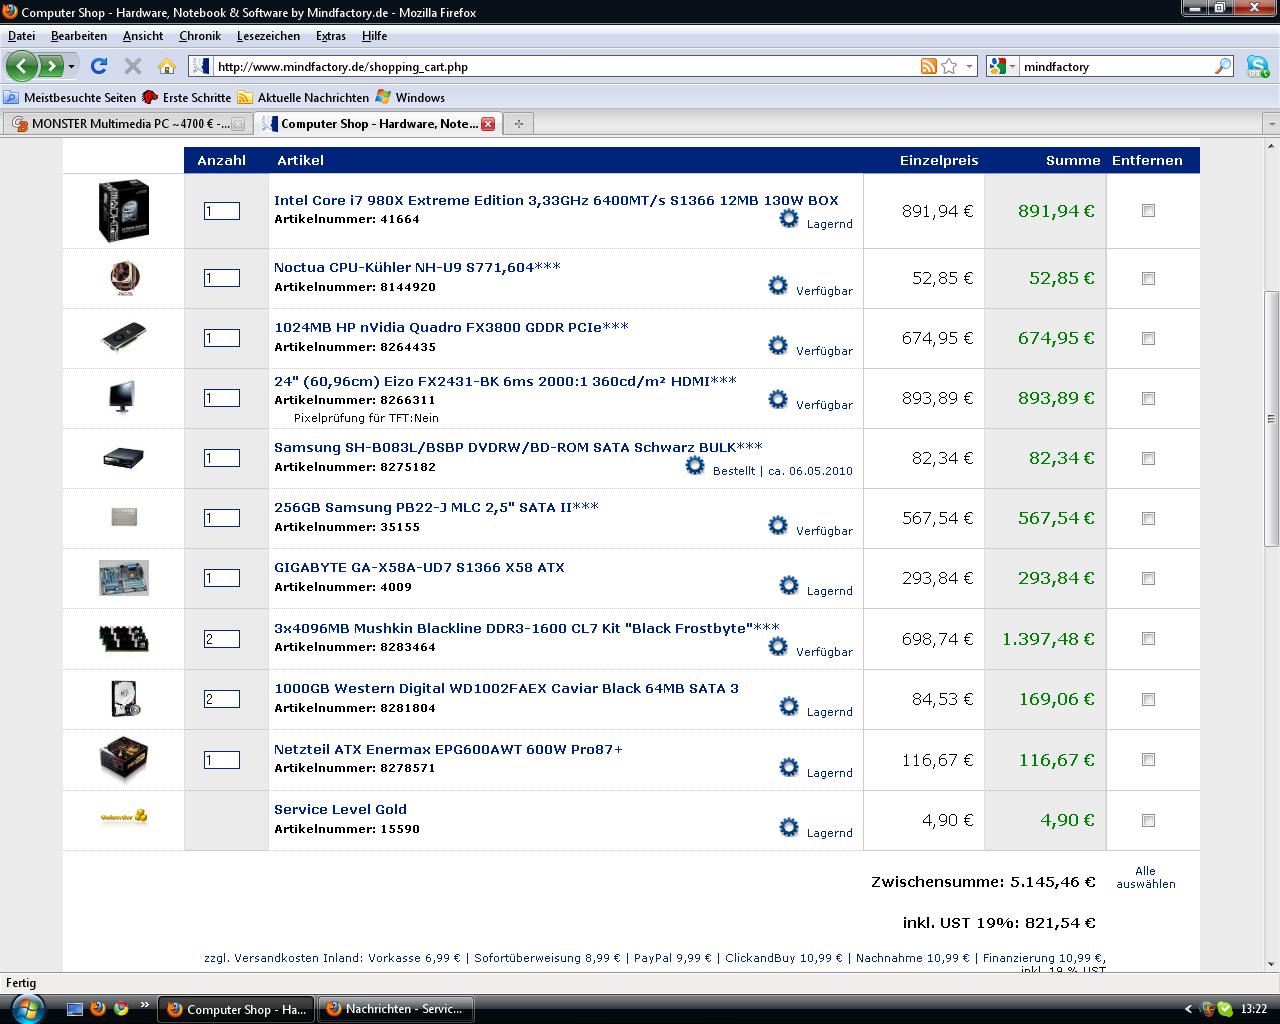1280x1024 pixels.
Task: Open the Lesezeichen menu
Action: click(268, 36)
